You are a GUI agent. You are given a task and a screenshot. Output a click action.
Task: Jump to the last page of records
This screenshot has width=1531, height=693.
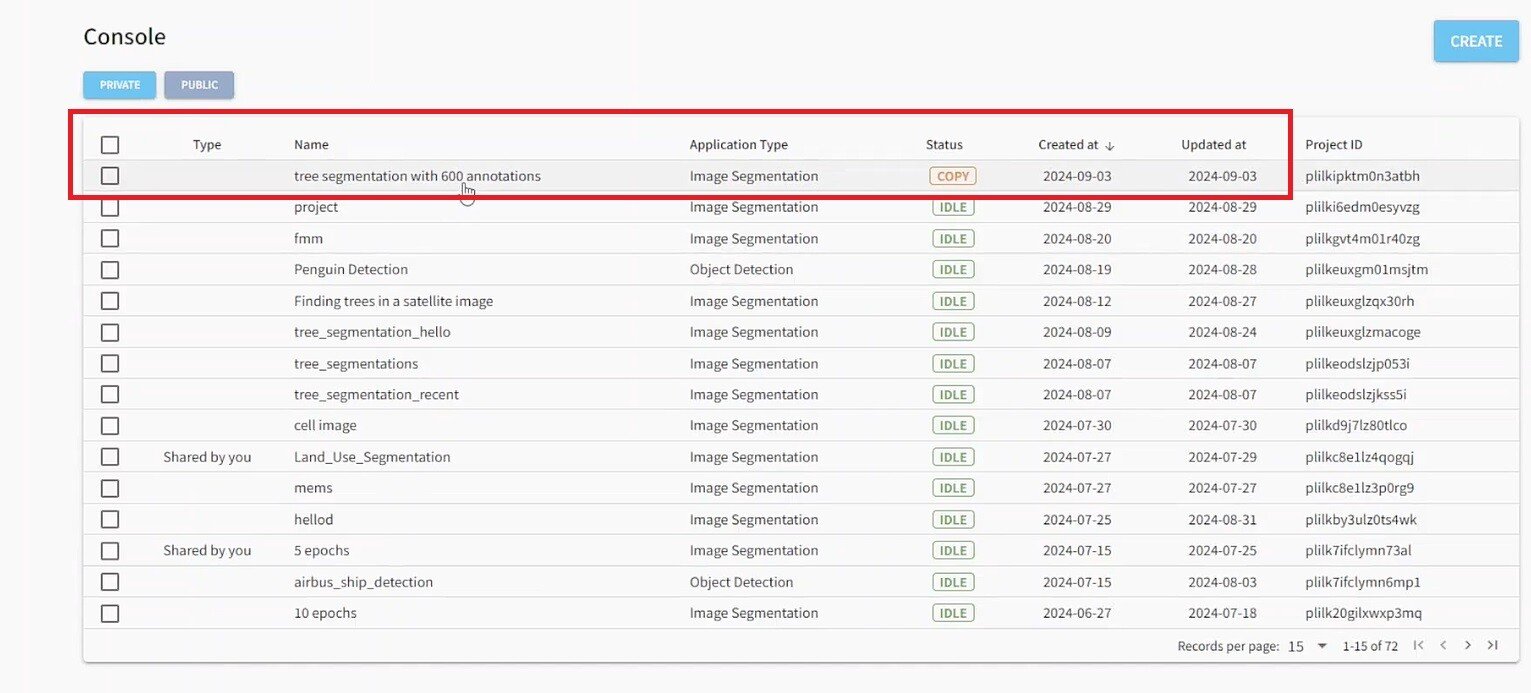pos(1493,646)
